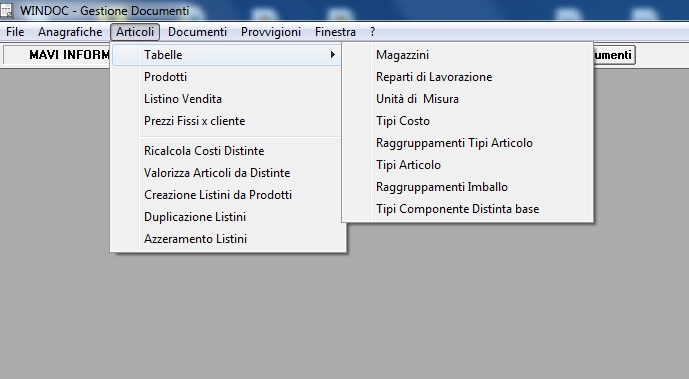Select Duplicazione Listini entry
This screenshot has height=379, width=689.
click(227, 217)
